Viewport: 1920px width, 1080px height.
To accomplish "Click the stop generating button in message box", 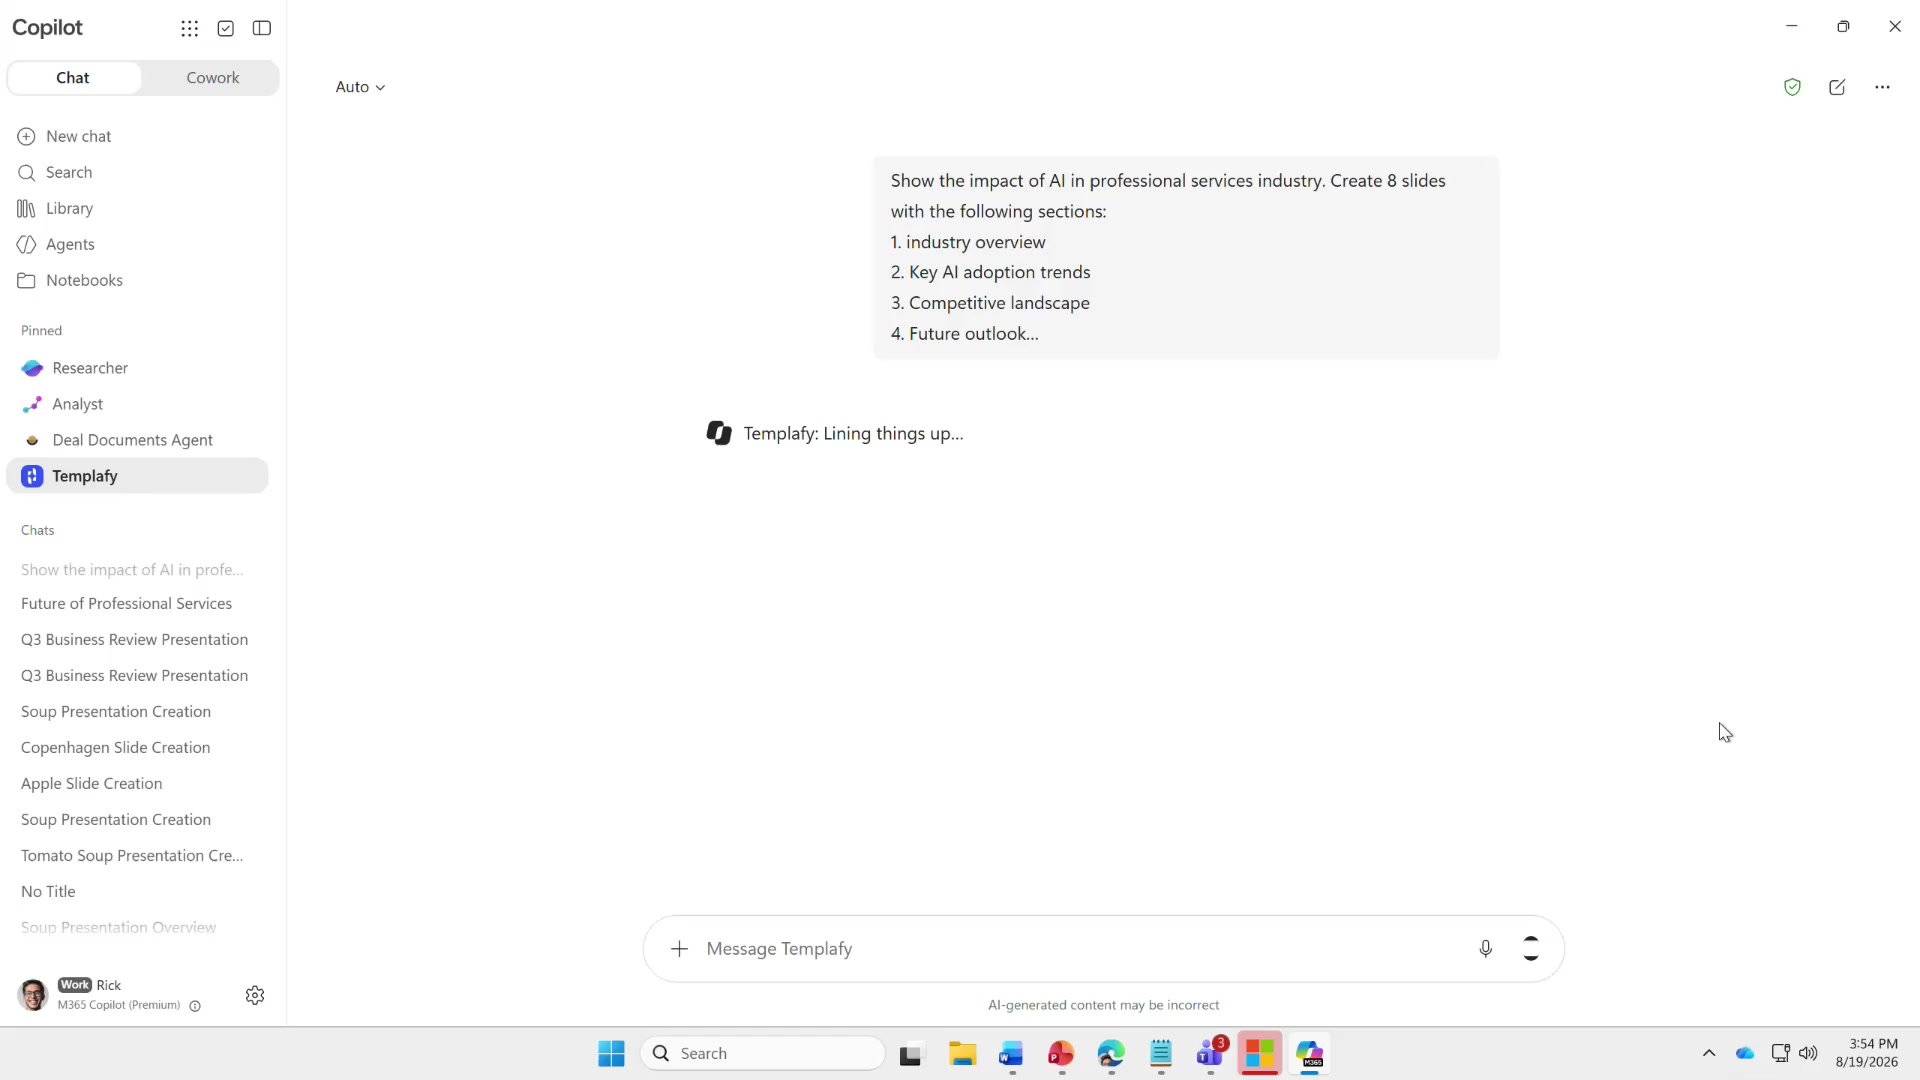I will (x=1530, y=949).
